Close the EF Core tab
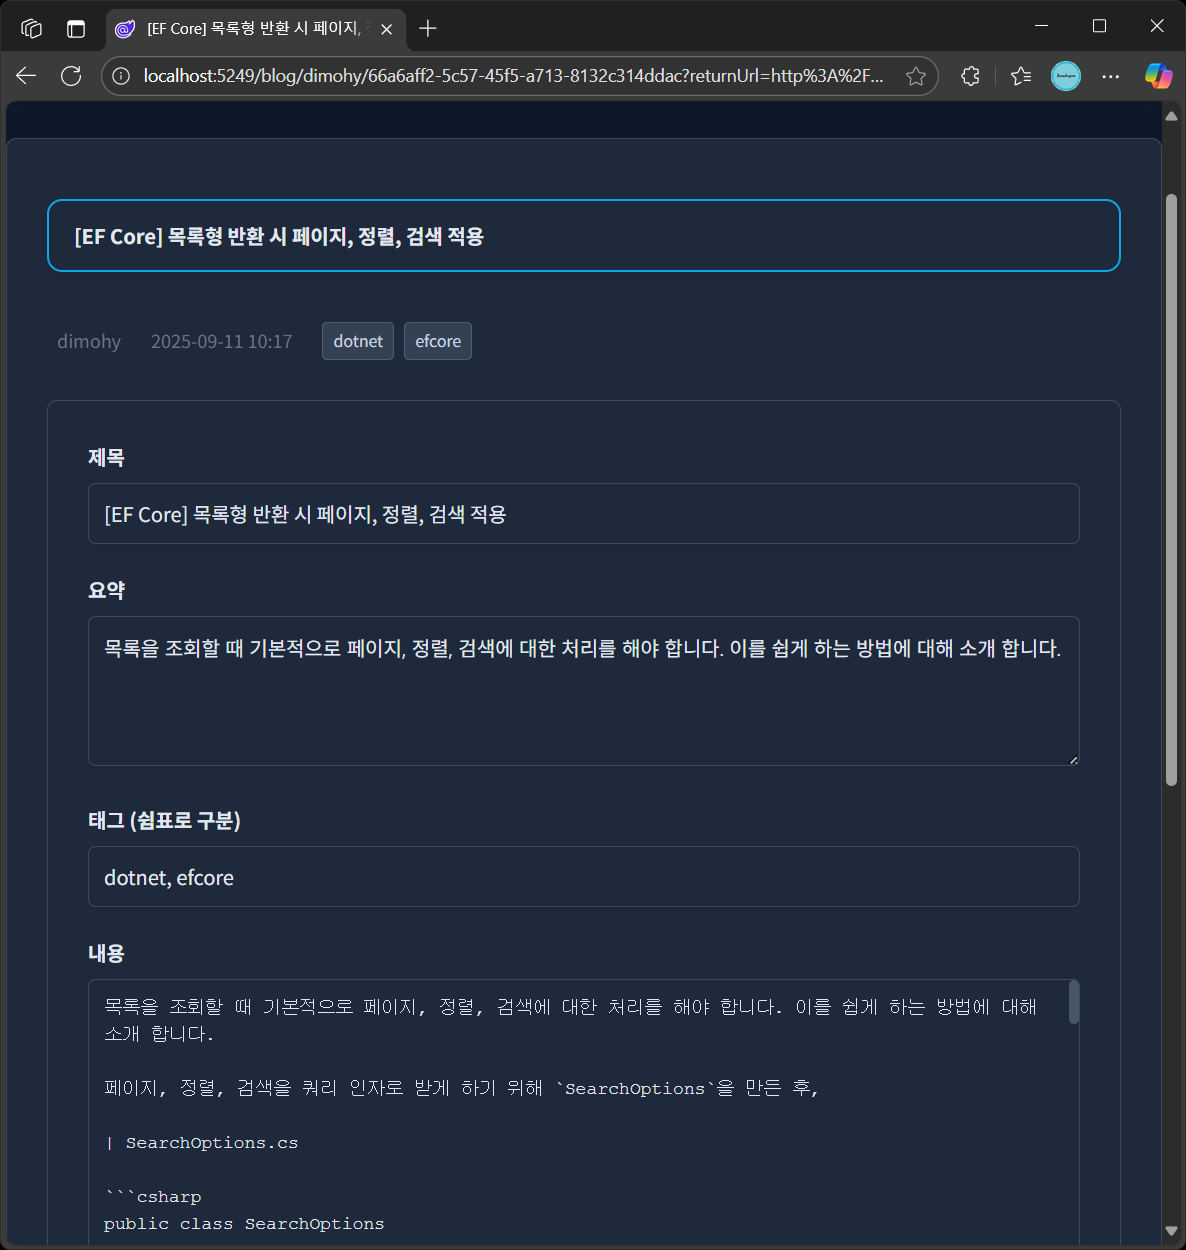 coord(386,29)
